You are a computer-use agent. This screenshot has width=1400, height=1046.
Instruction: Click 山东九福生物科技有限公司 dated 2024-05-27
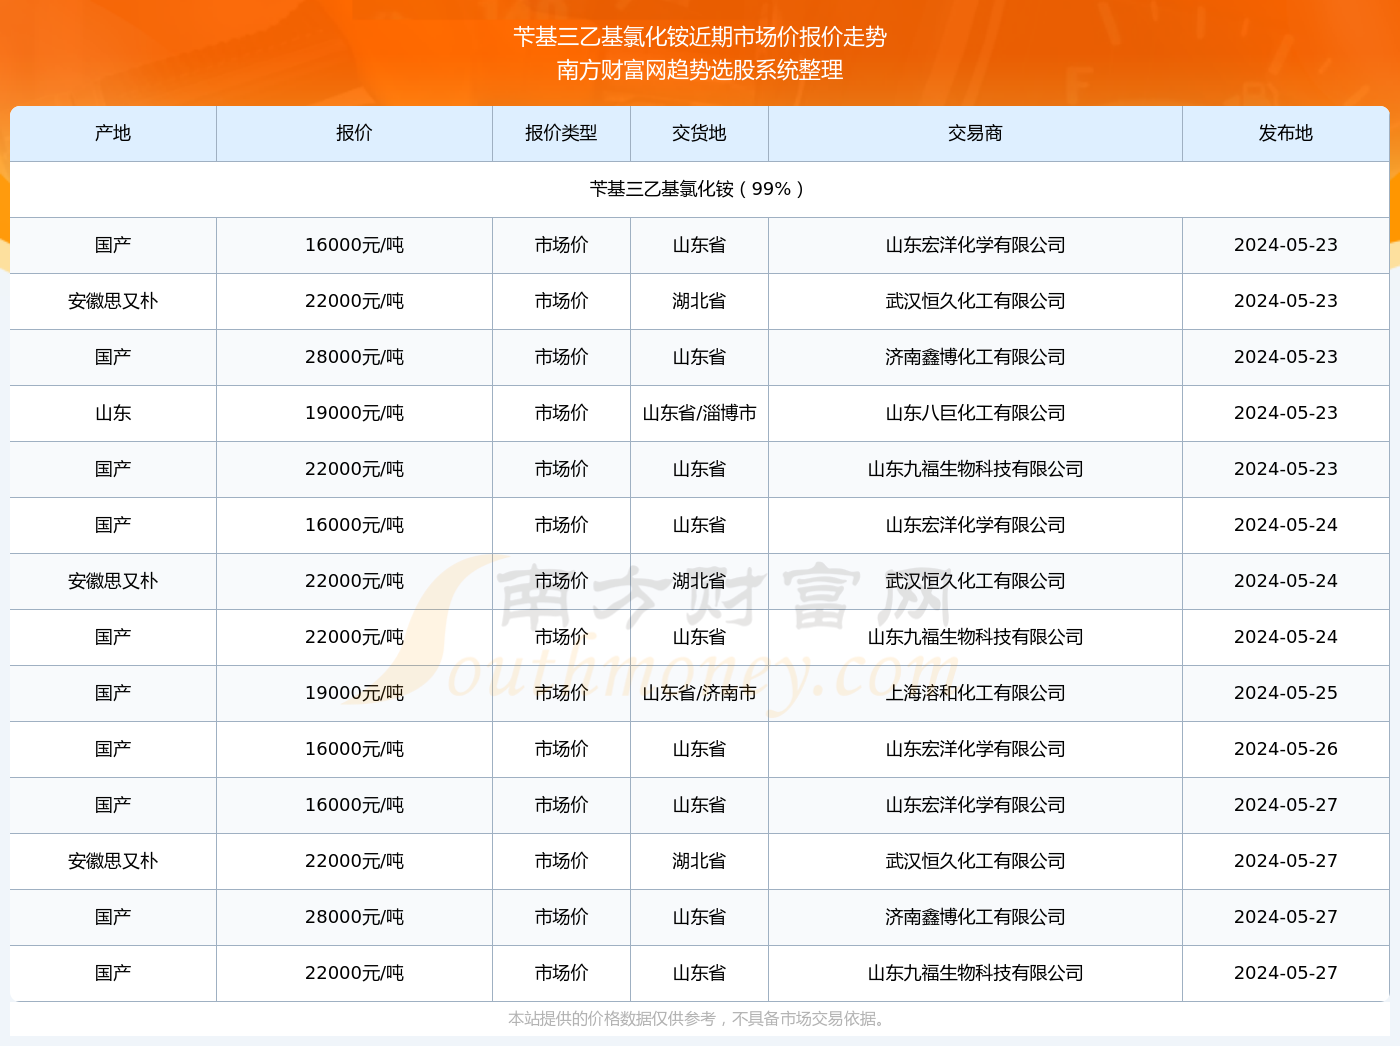975,973
